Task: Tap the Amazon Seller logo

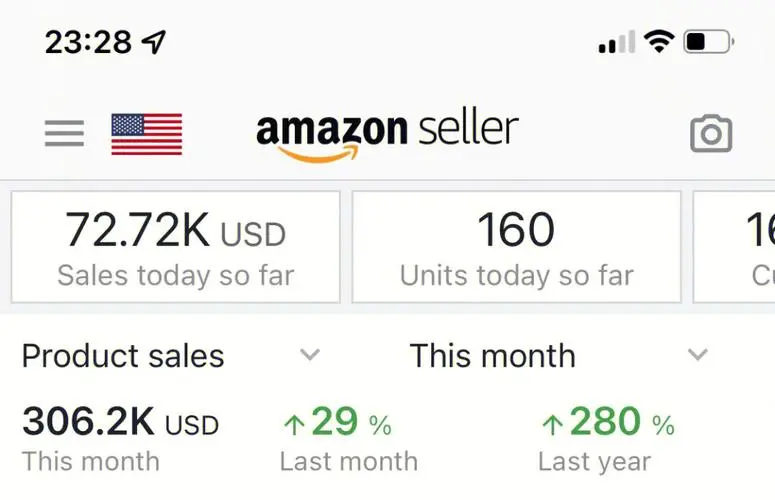Action: (387, 135)
